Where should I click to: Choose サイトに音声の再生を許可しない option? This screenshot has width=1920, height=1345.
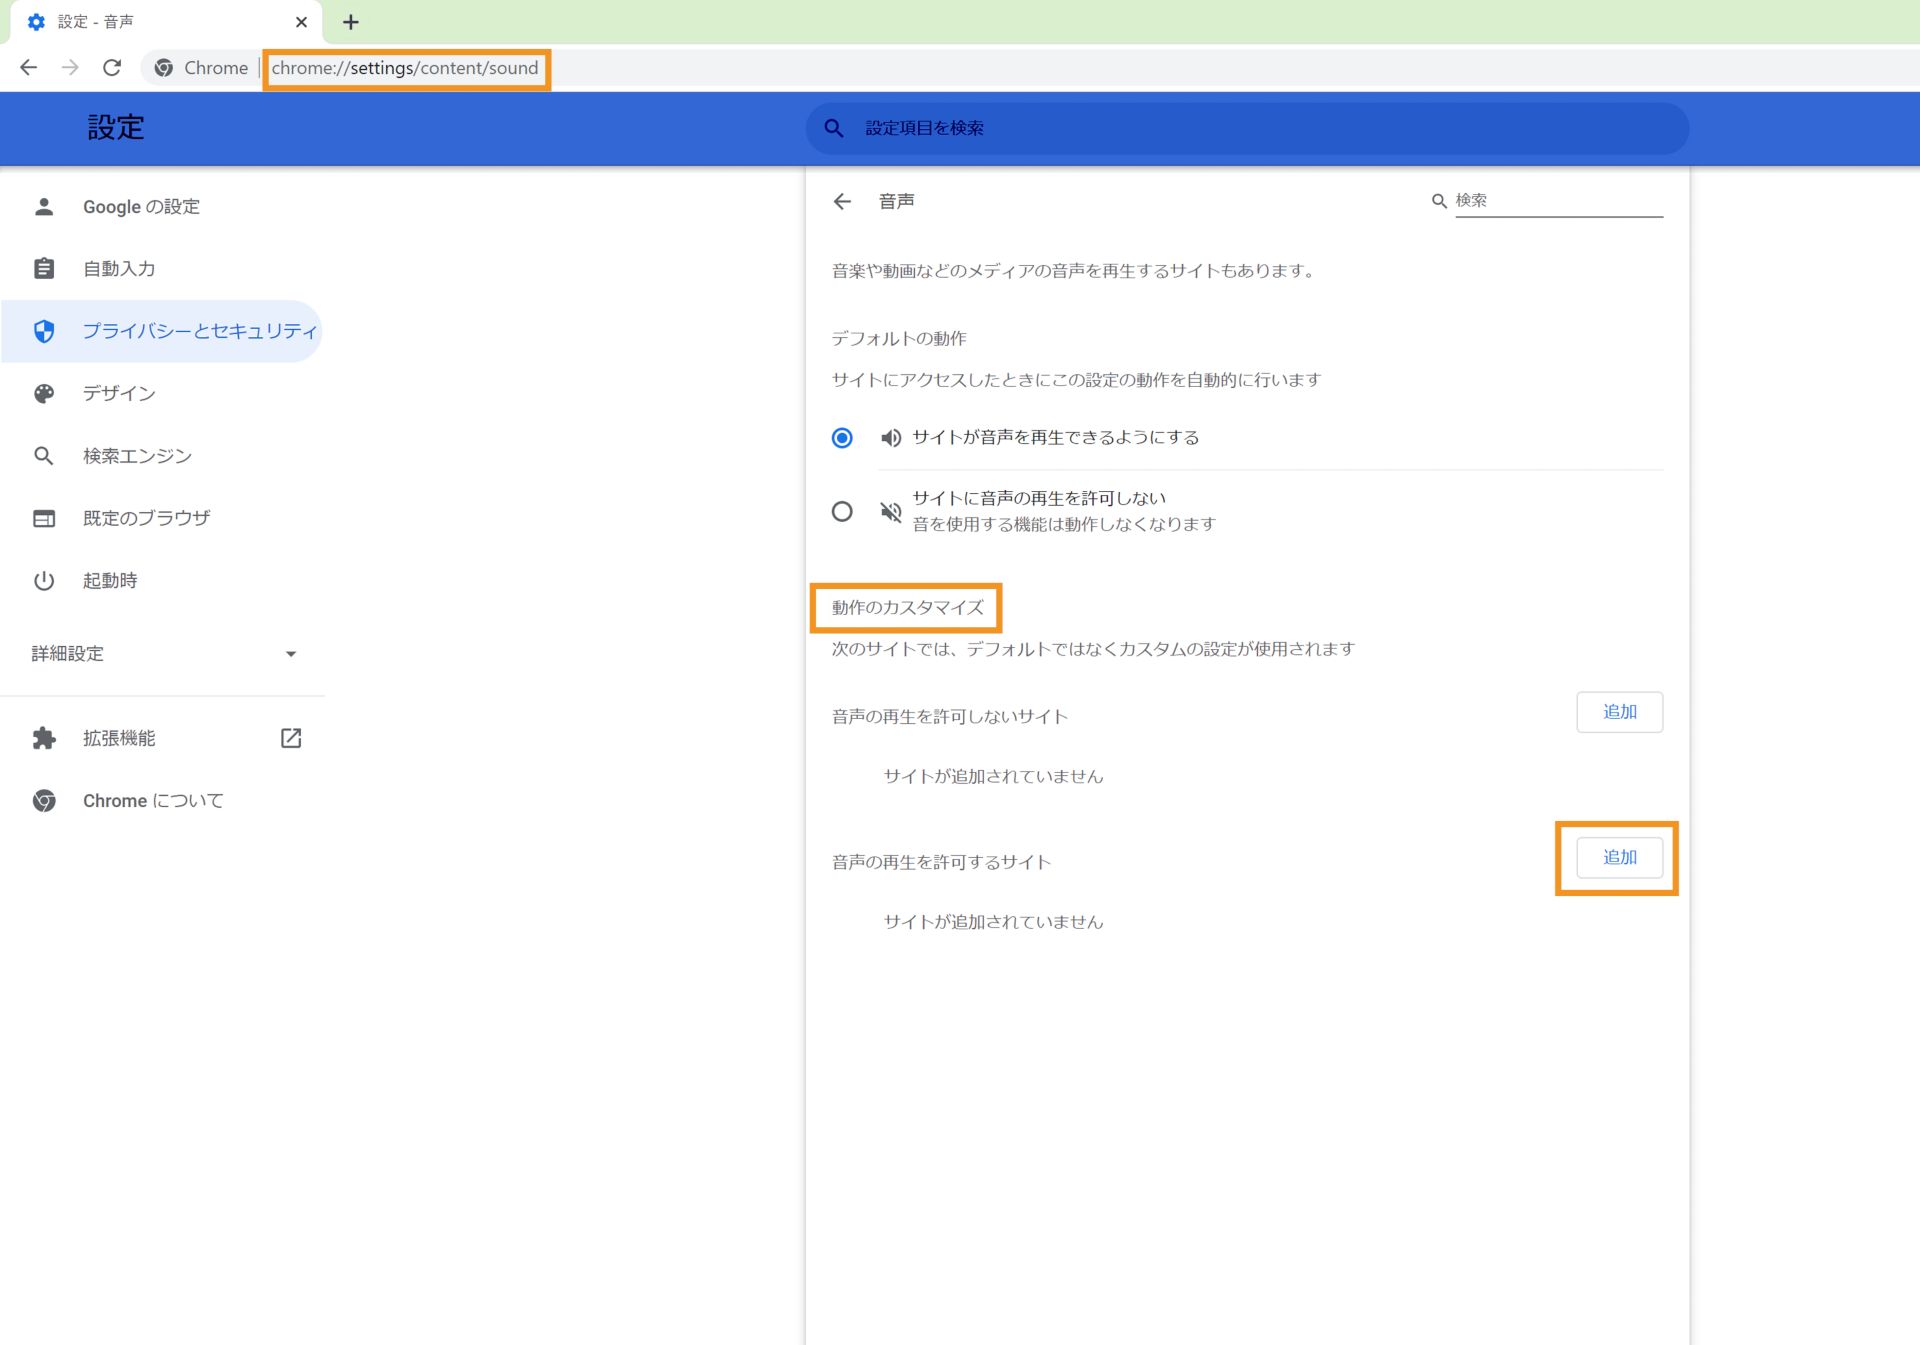(x=841, y=511)
